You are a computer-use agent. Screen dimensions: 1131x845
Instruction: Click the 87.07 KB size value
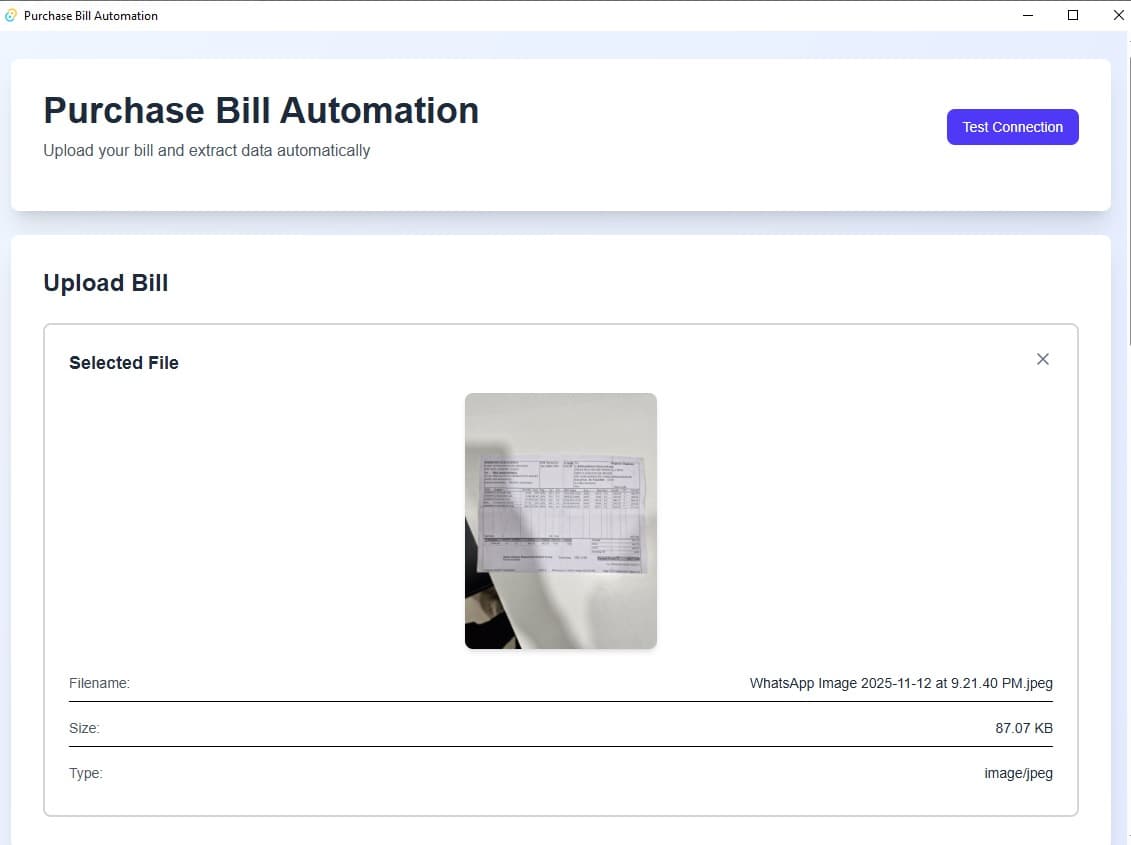(1023, 729)
